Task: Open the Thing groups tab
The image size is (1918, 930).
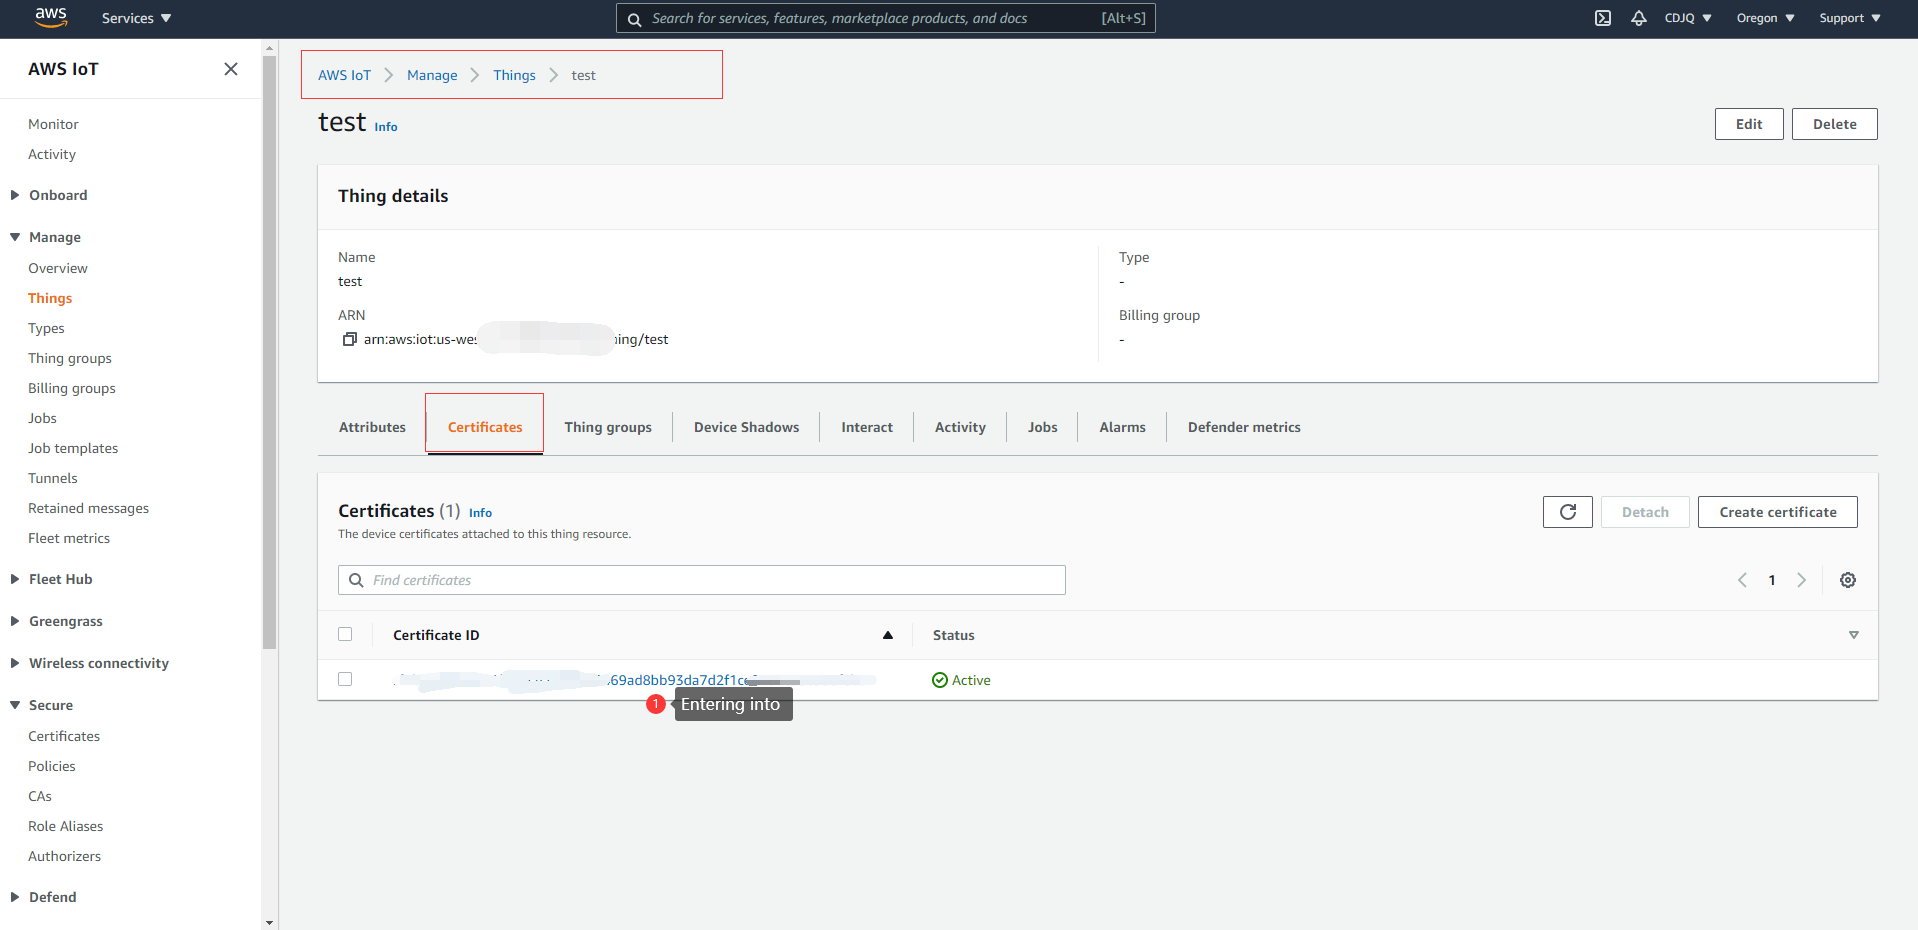Action: [608, 427]
